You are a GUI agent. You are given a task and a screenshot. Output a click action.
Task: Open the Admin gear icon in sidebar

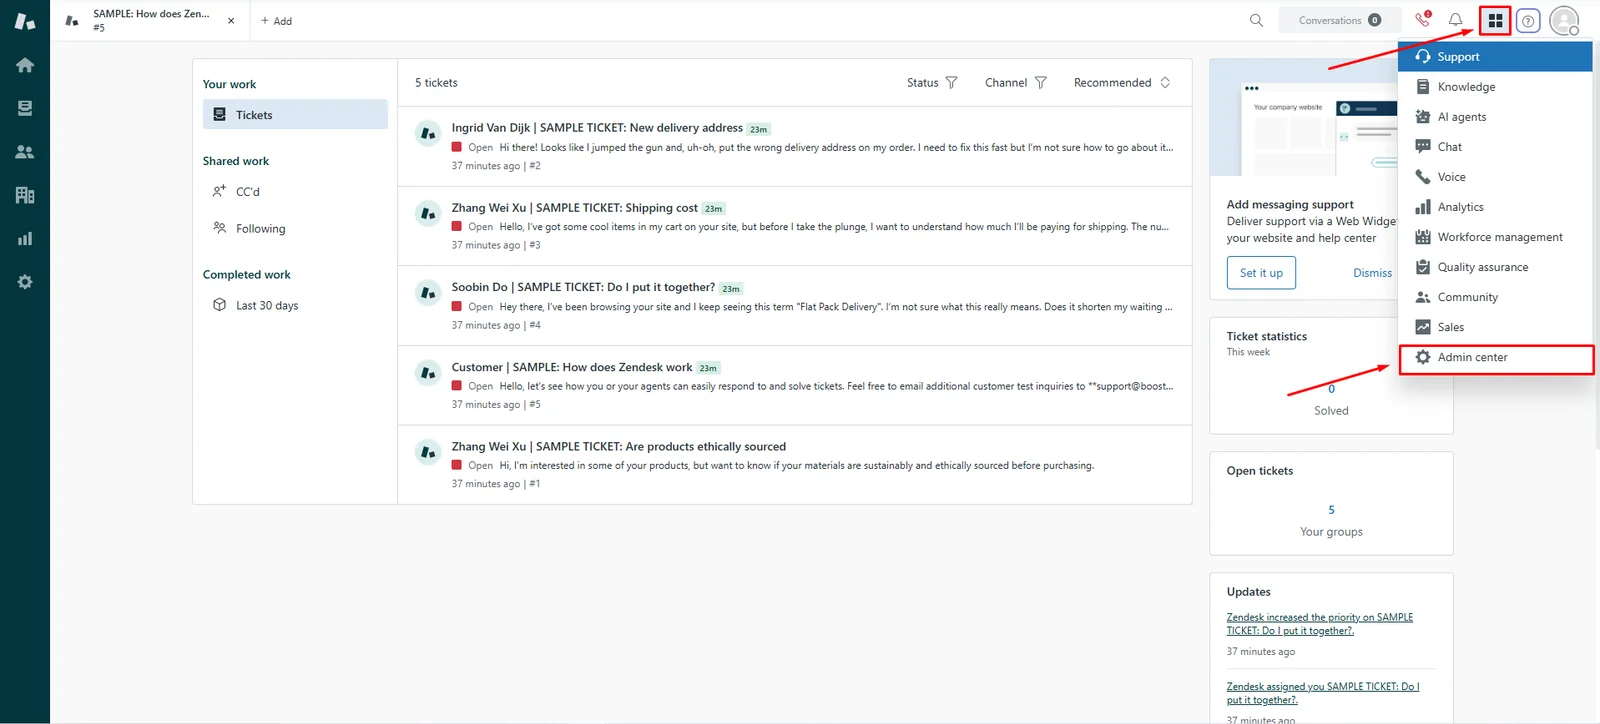point(25,282)
